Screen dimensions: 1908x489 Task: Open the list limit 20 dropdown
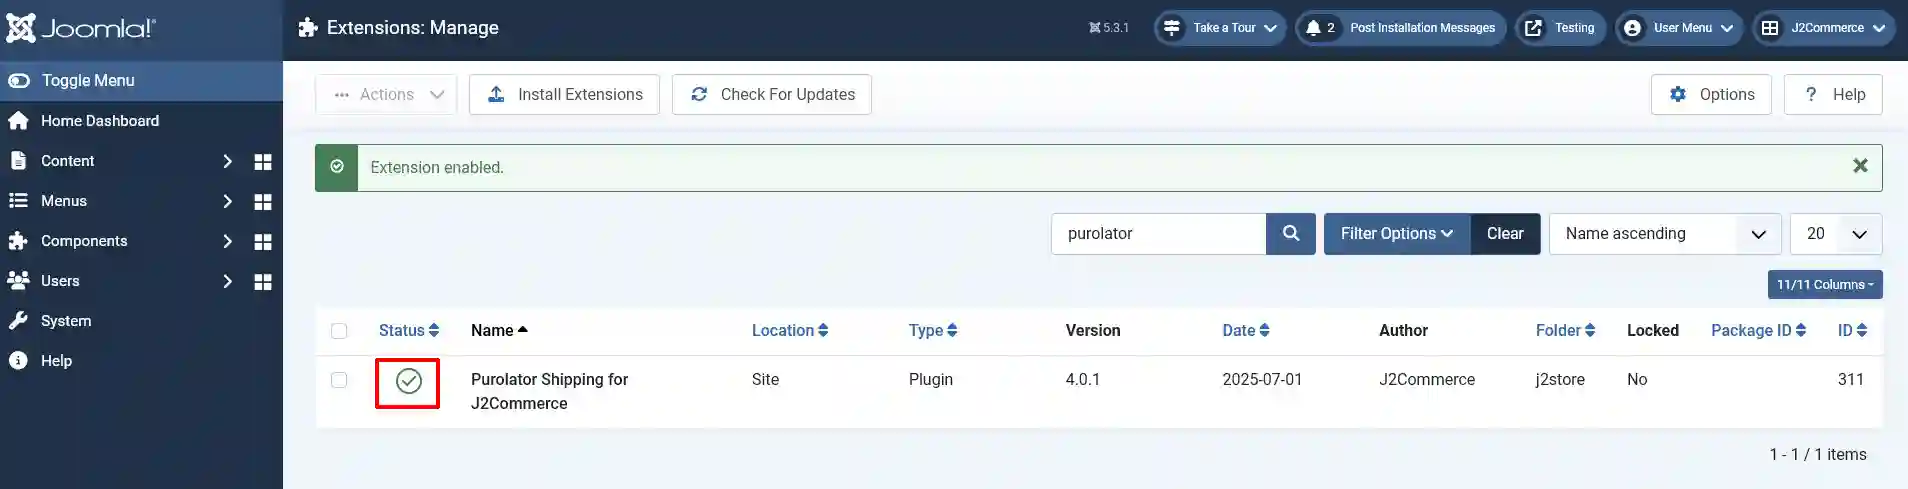point(1836,234)
